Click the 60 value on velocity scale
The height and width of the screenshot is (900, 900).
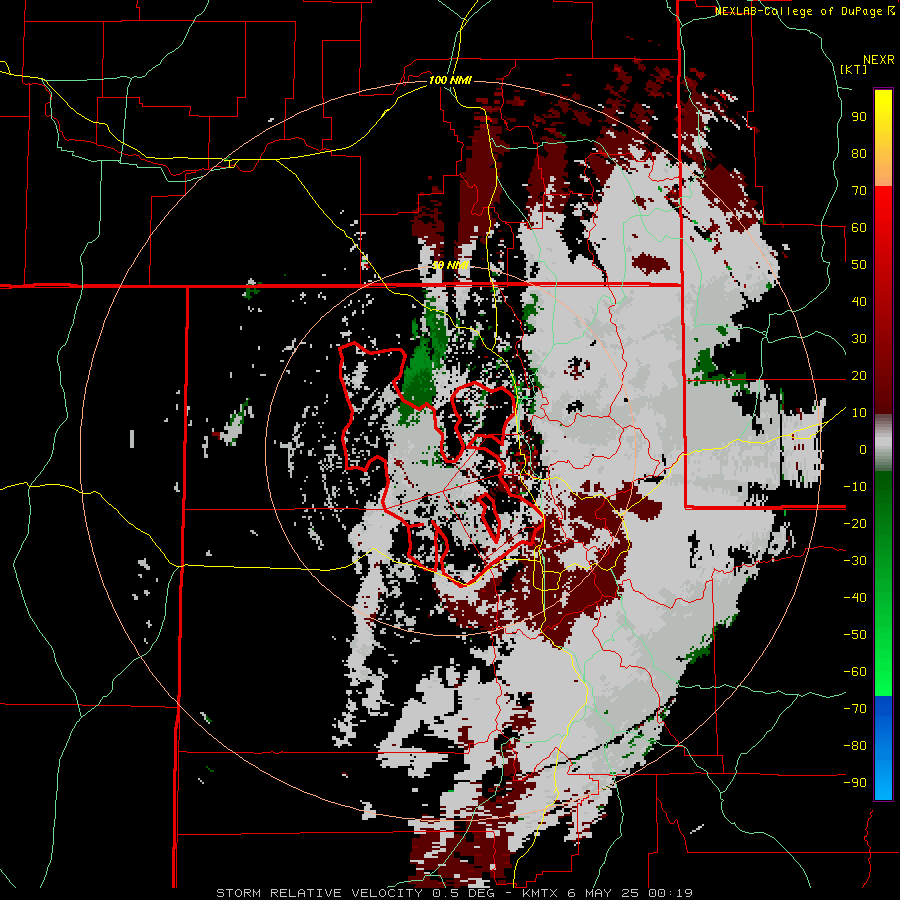coord(859,228)
